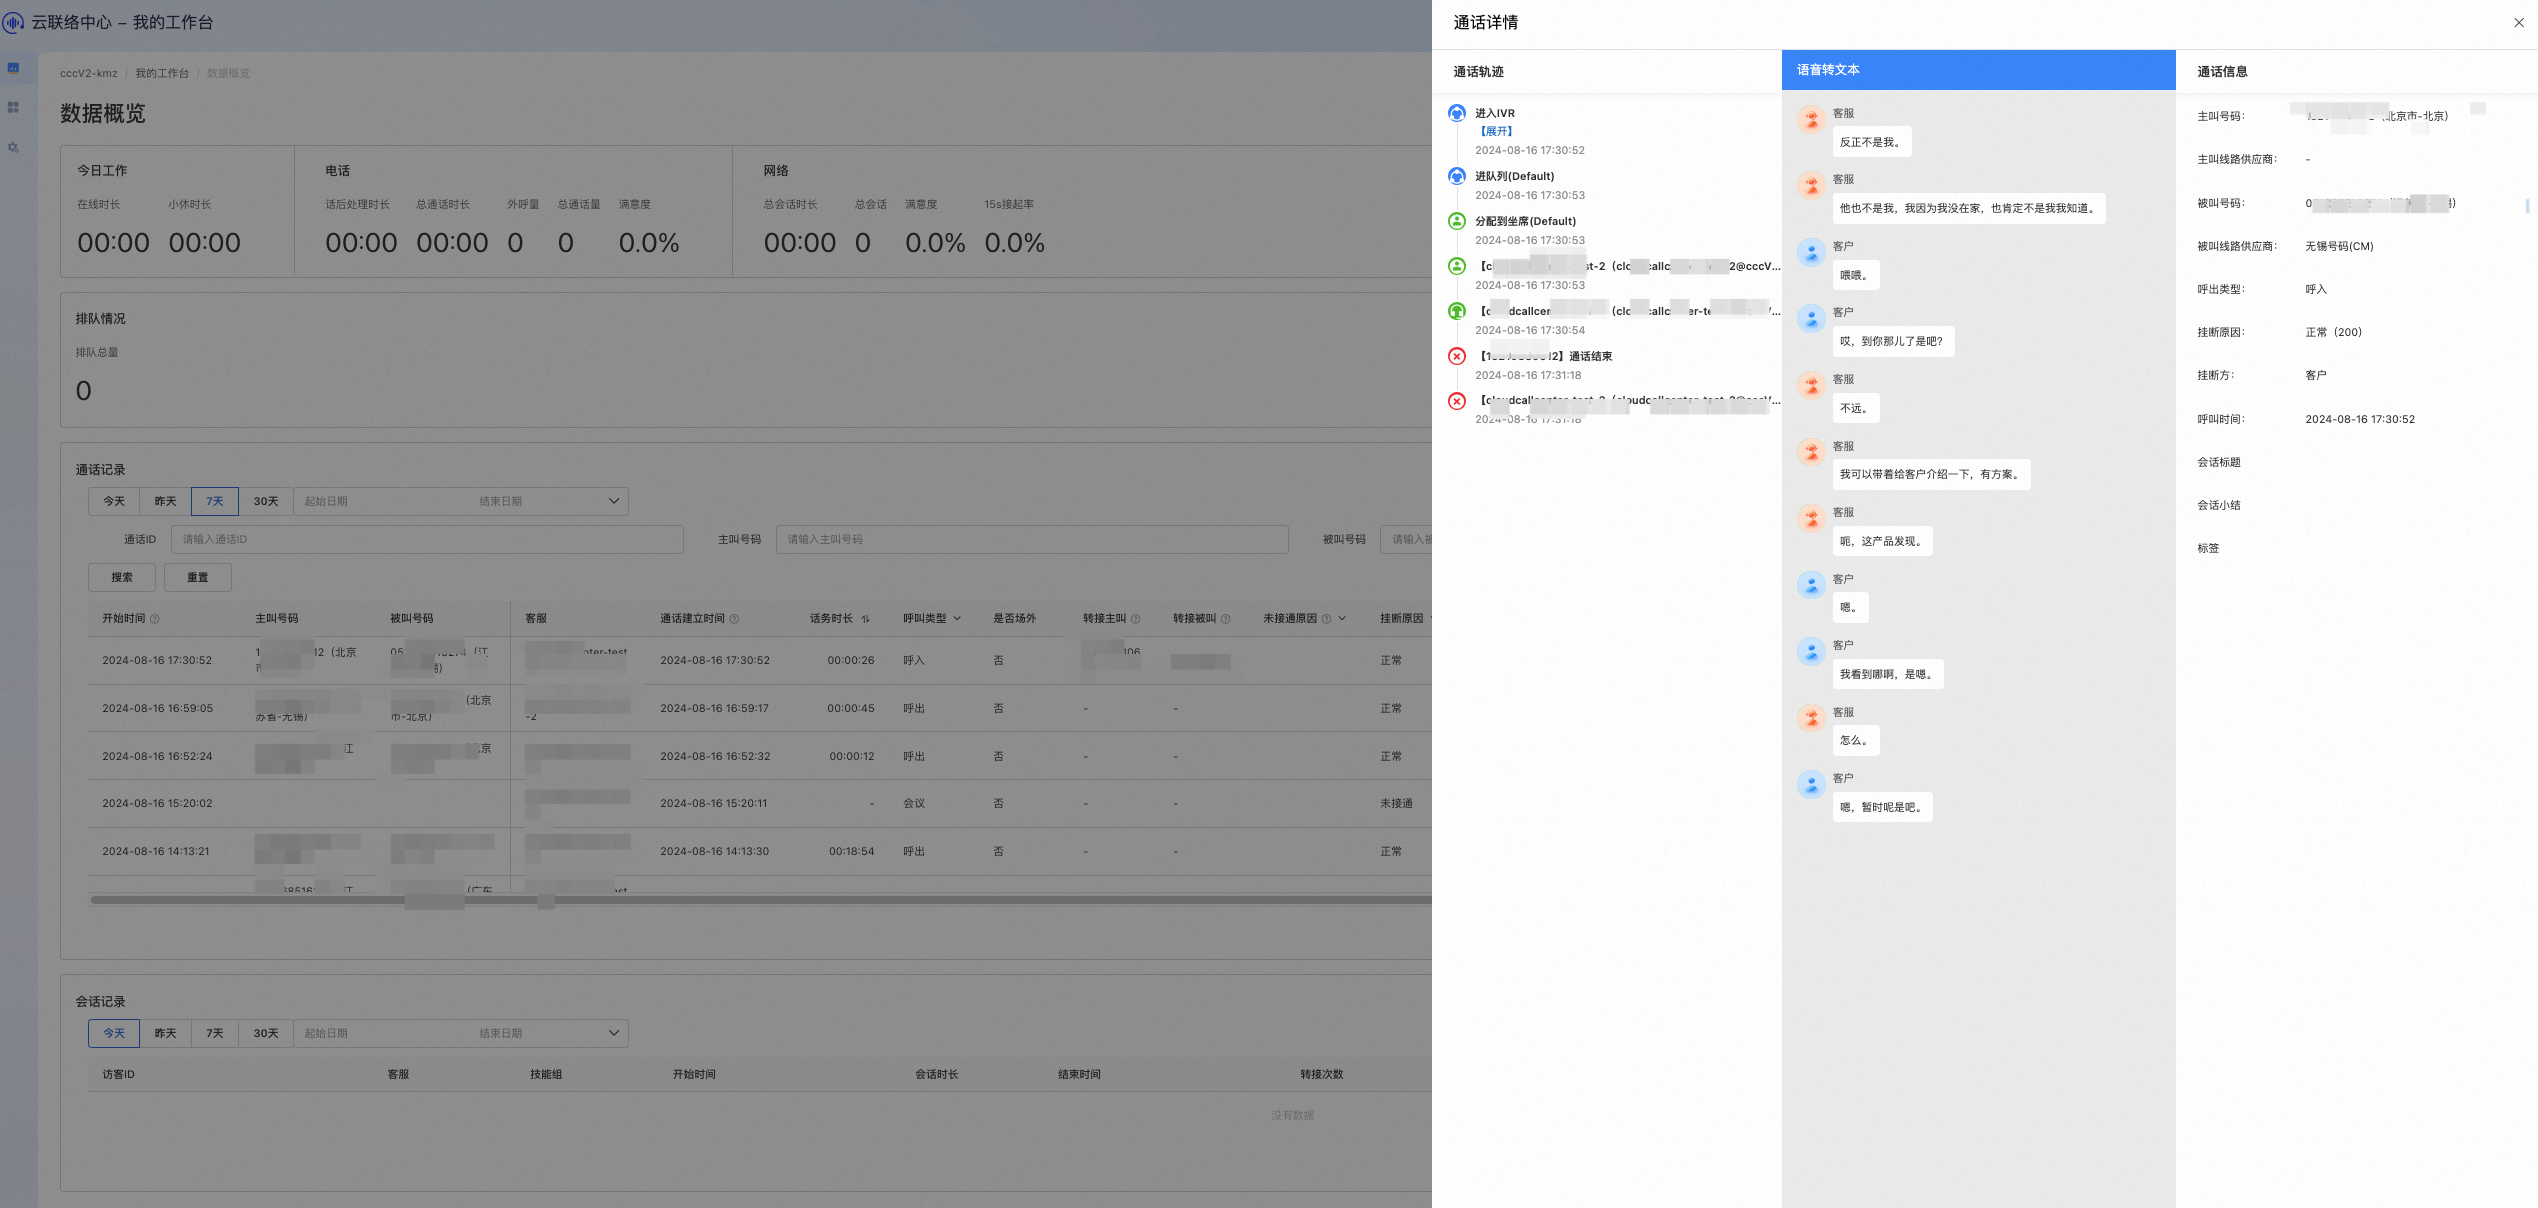Click help icon next to 转接被叫 column
This screenshot has height=1208, width=2538.
click(x=1225, y=619)
